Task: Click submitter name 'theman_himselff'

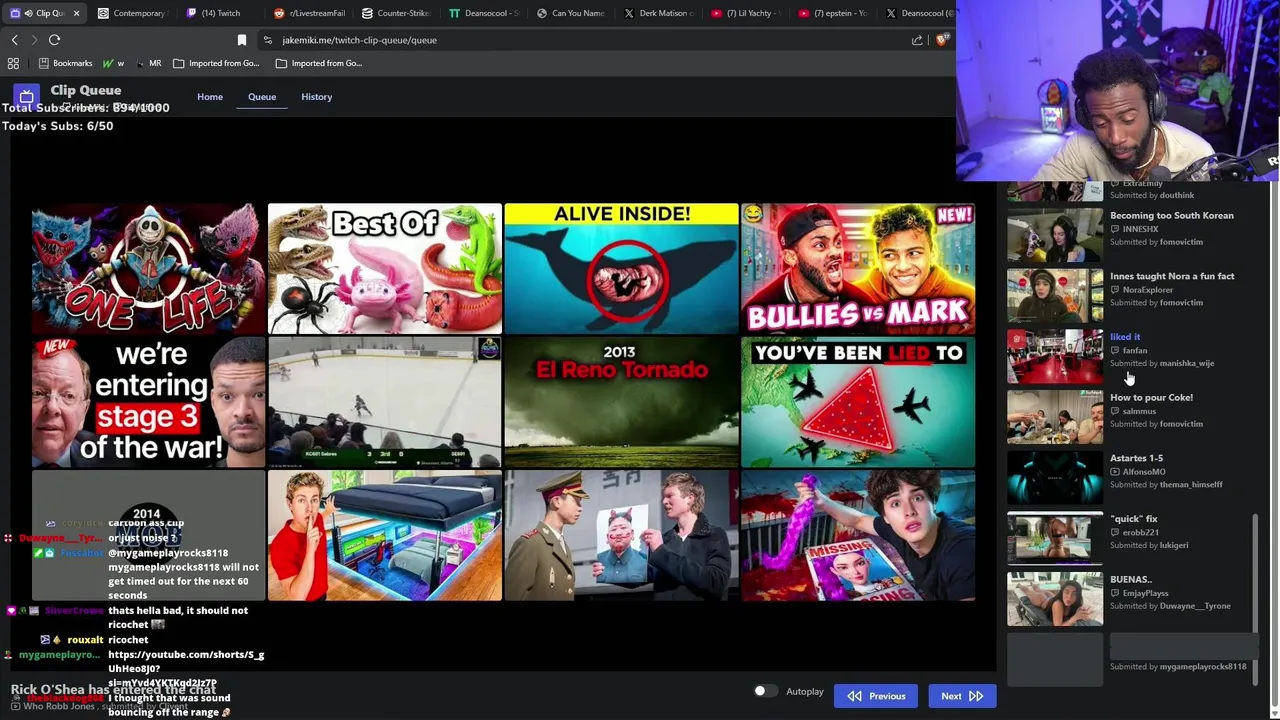Action: (1191, 485)
